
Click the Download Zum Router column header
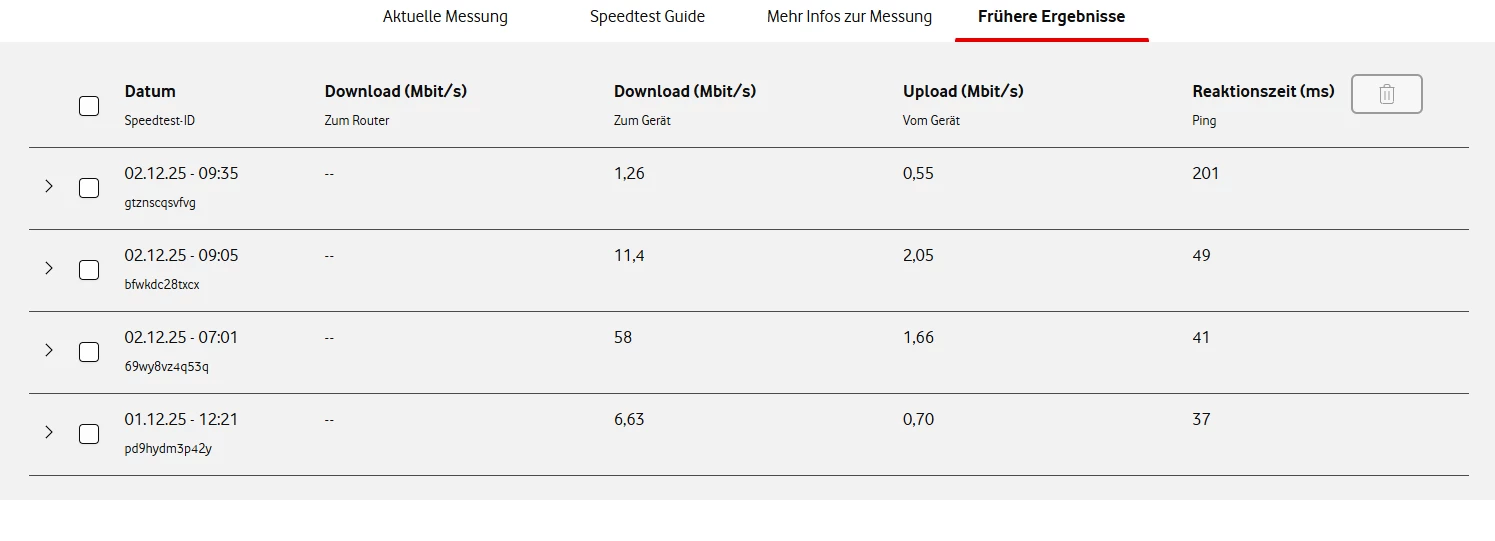[395, 91]
